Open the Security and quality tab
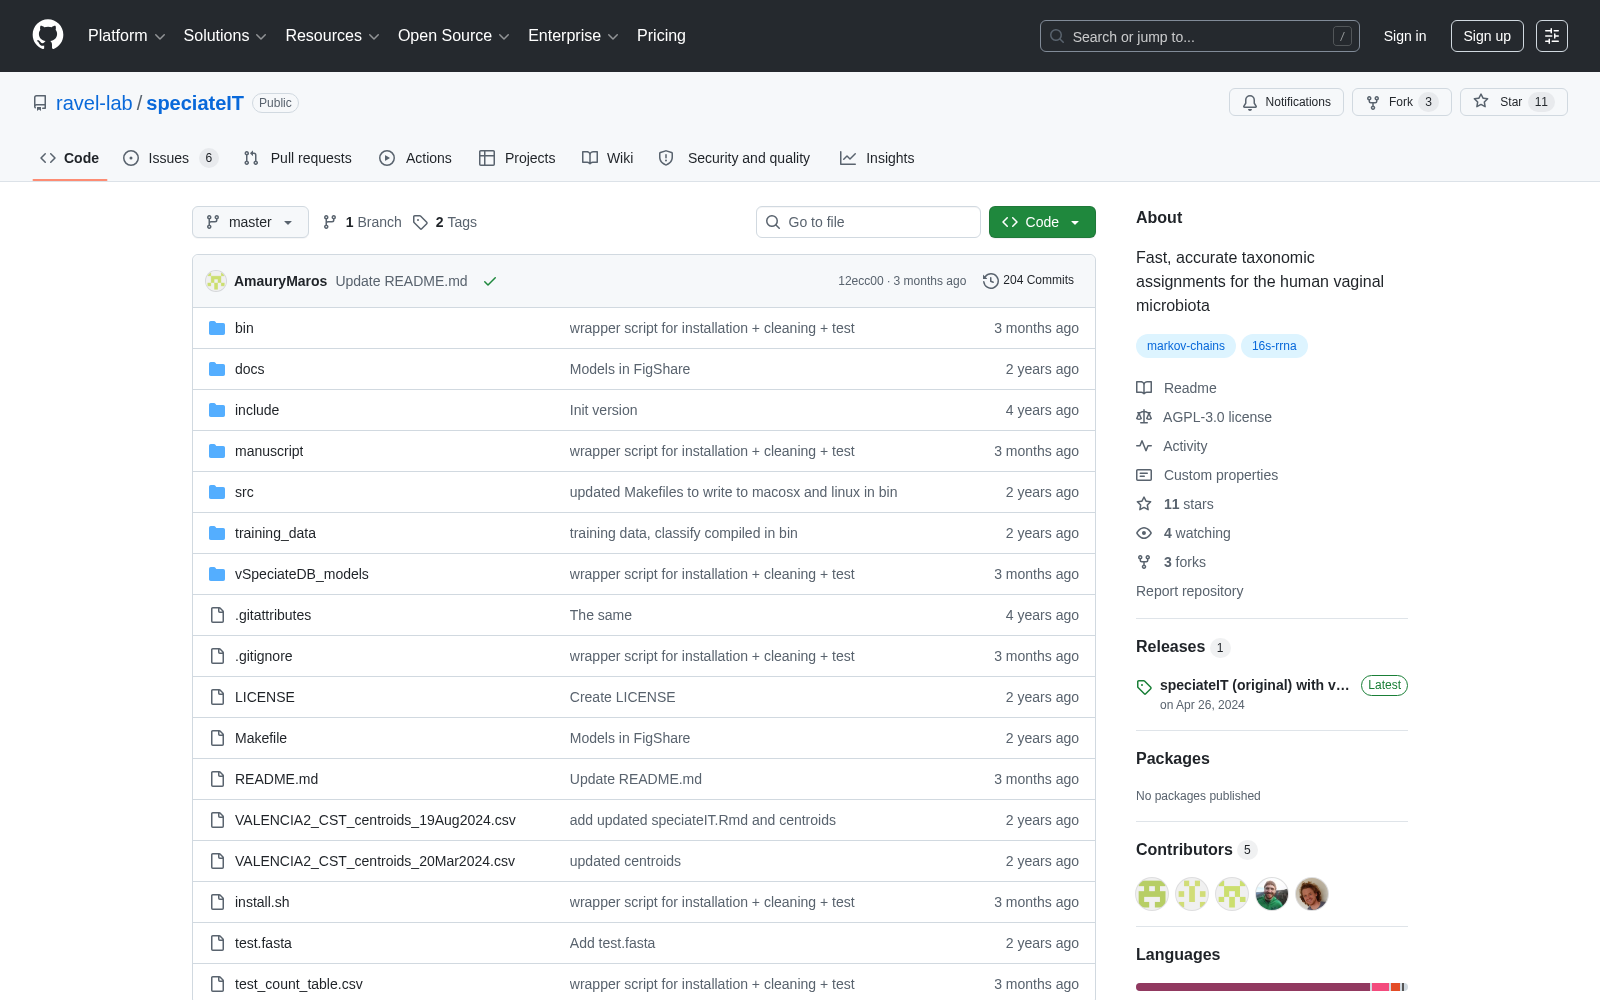The width and height of the screenshot is (1600, 1000). pos(734,158)
